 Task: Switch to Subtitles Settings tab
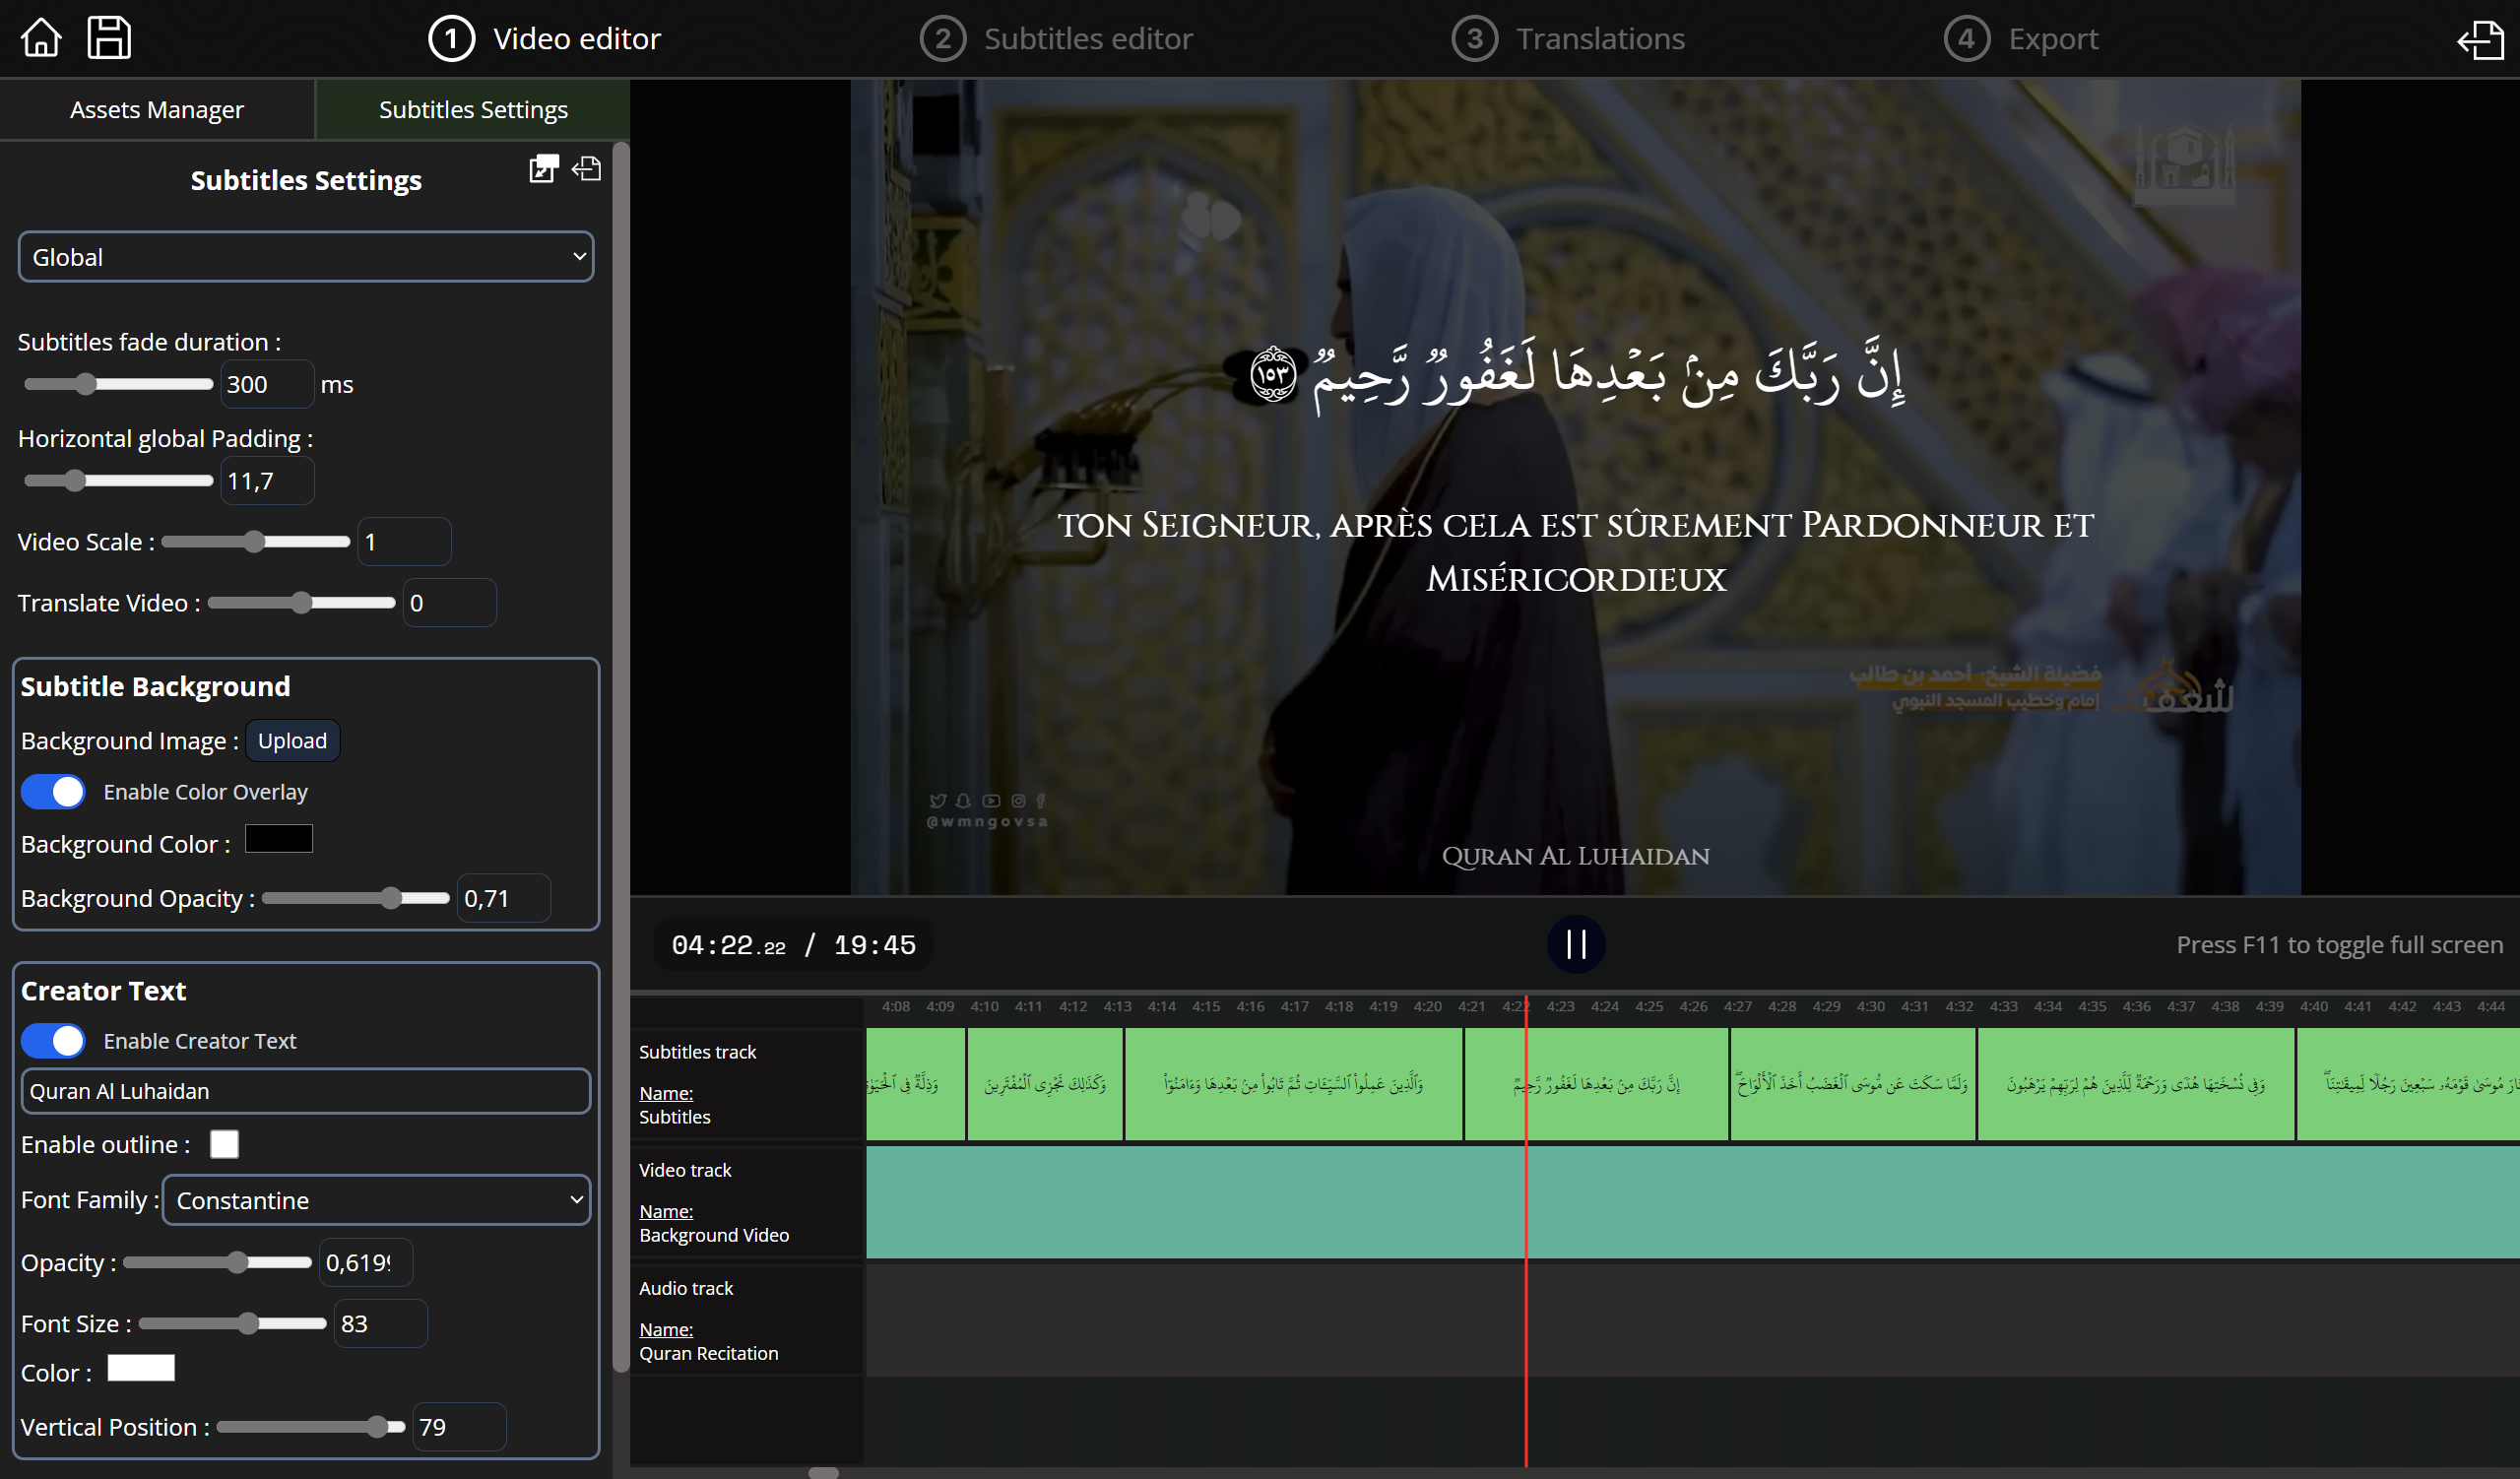tap(473, 109)
